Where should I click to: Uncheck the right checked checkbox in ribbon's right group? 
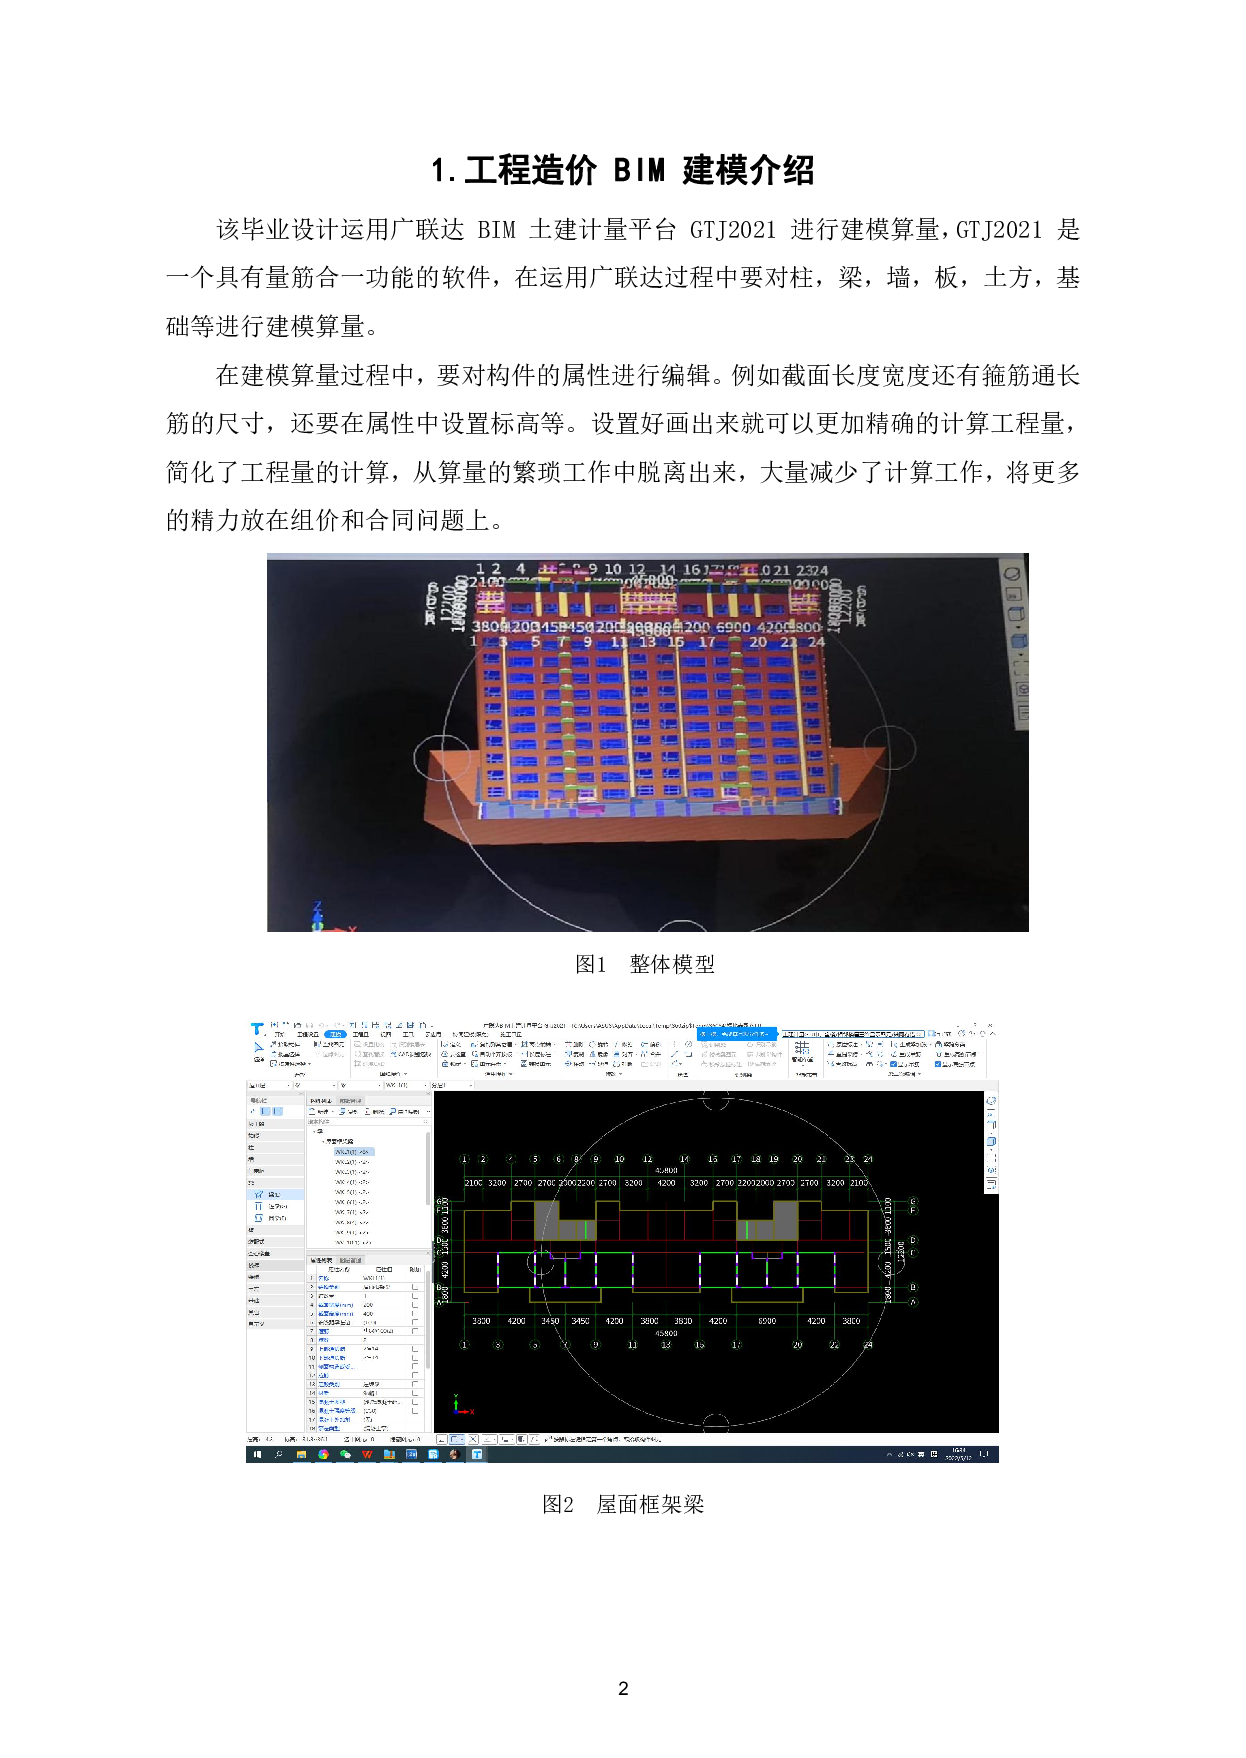(937, 1064)
